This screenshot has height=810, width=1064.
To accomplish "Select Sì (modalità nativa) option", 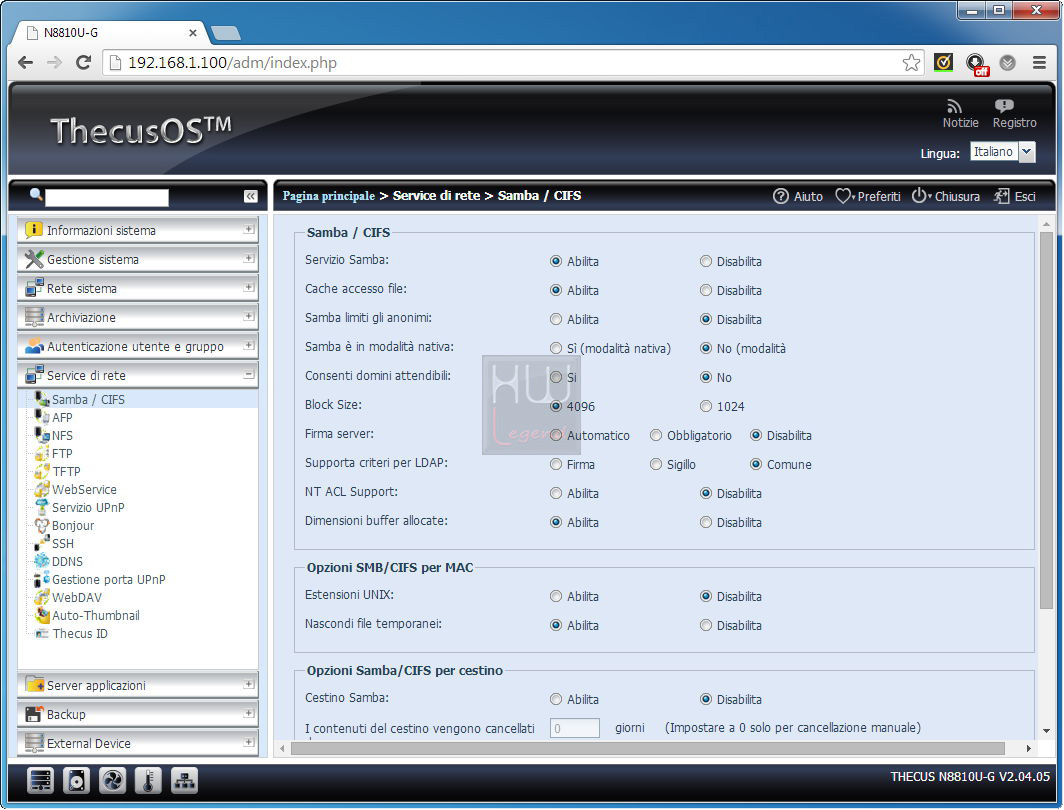I will 556,348.
